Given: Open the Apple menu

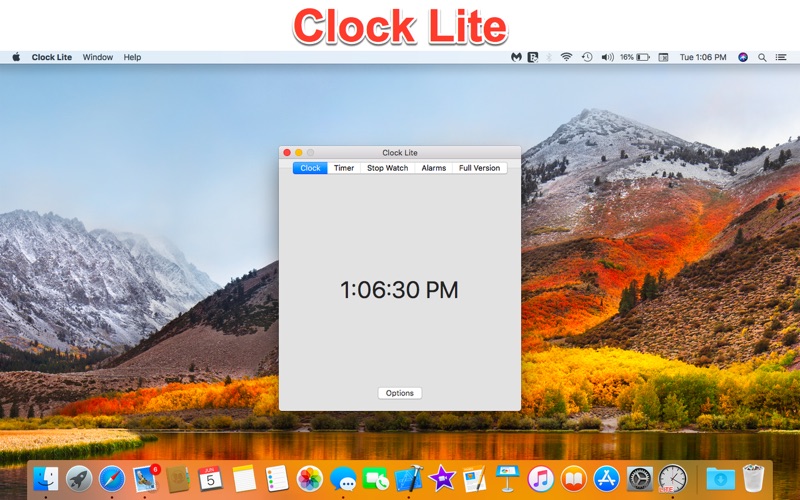Looking at the screenshot, I should [x=16, y=57].
